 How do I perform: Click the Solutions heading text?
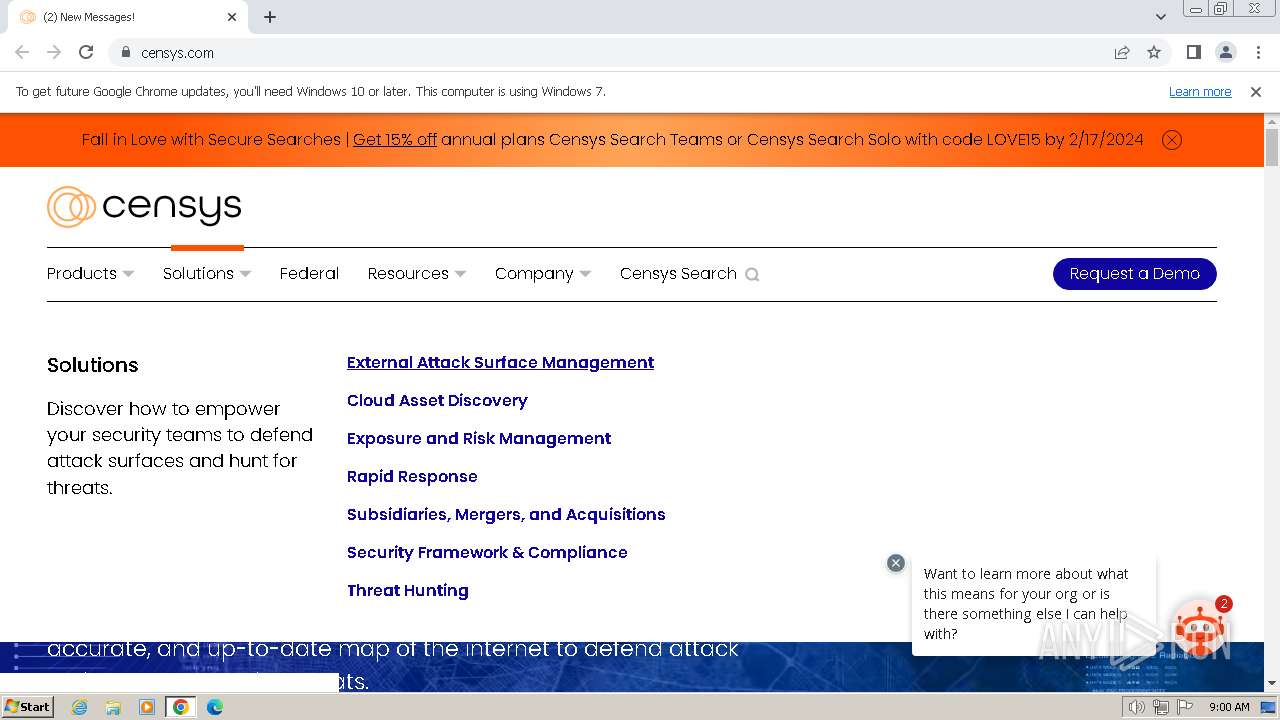[x=93, y=365]
